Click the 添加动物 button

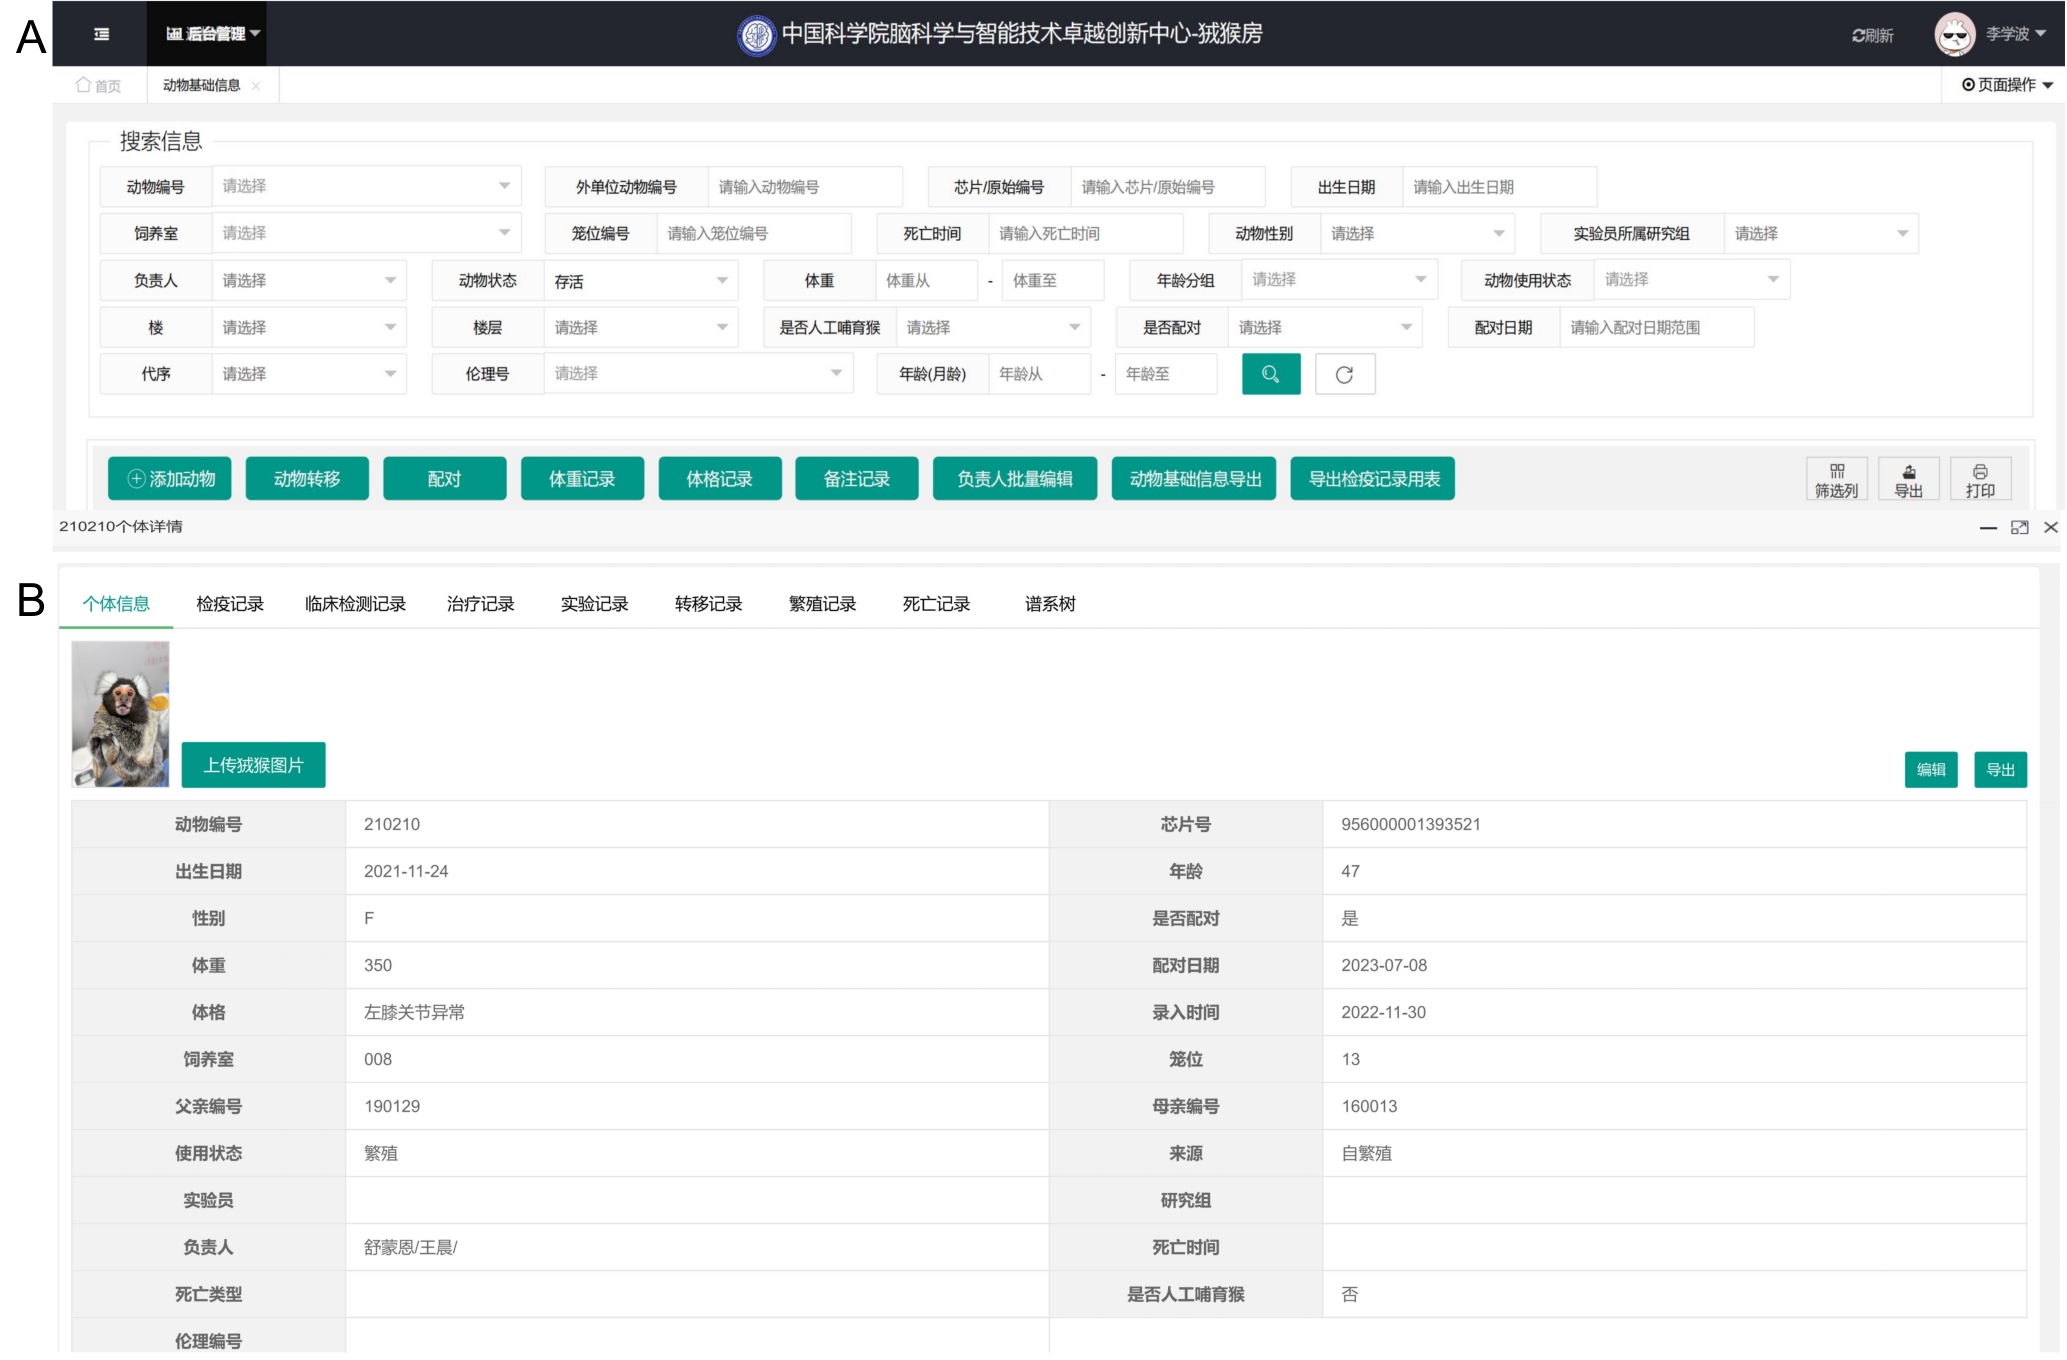coord(170,479)
